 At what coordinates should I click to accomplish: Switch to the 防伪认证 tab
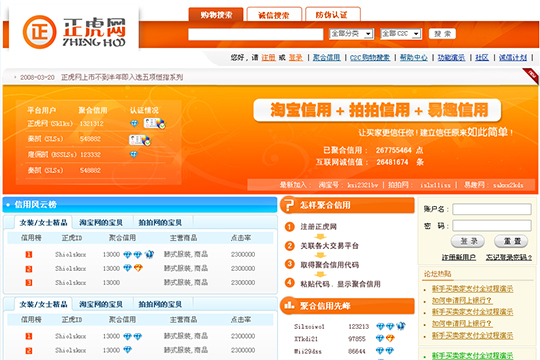click(x=332, y=15)
